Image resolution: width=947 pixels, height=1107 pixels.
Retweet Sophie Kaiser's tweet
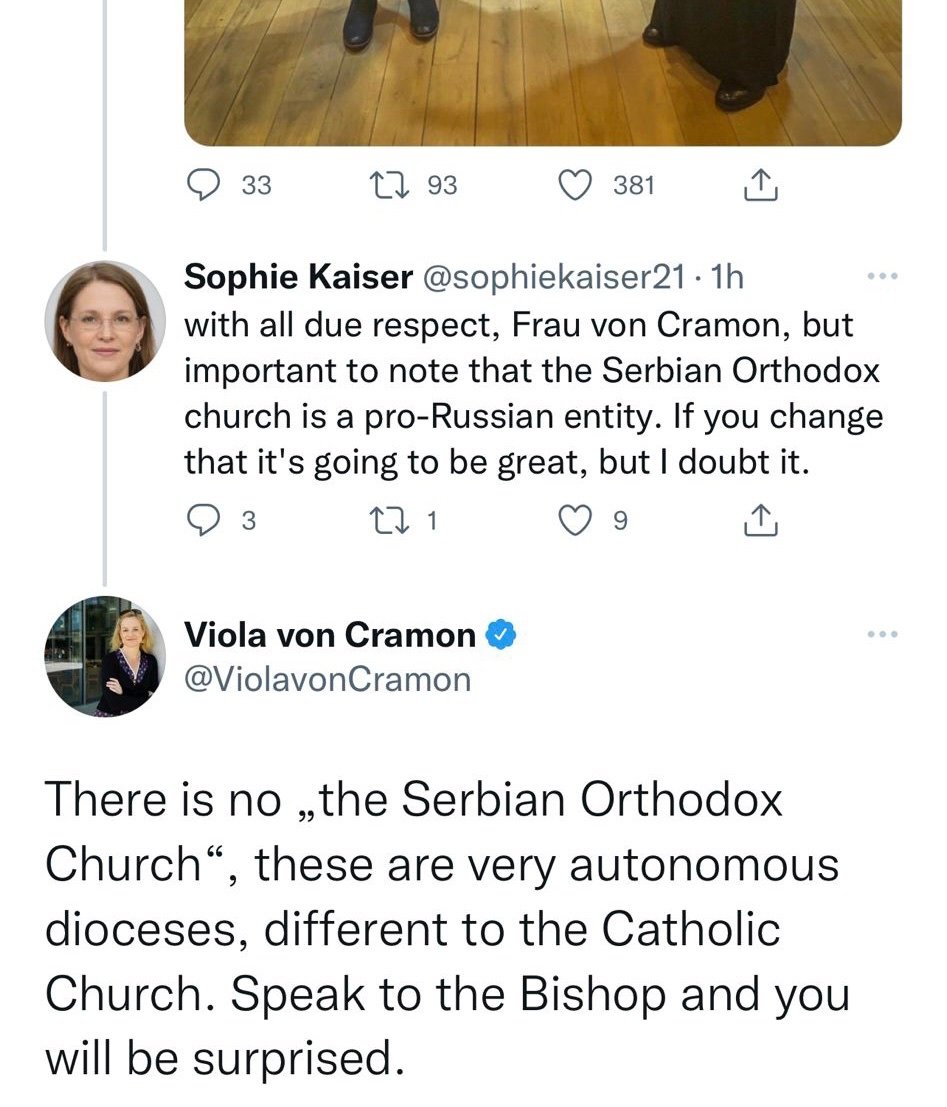389,521
